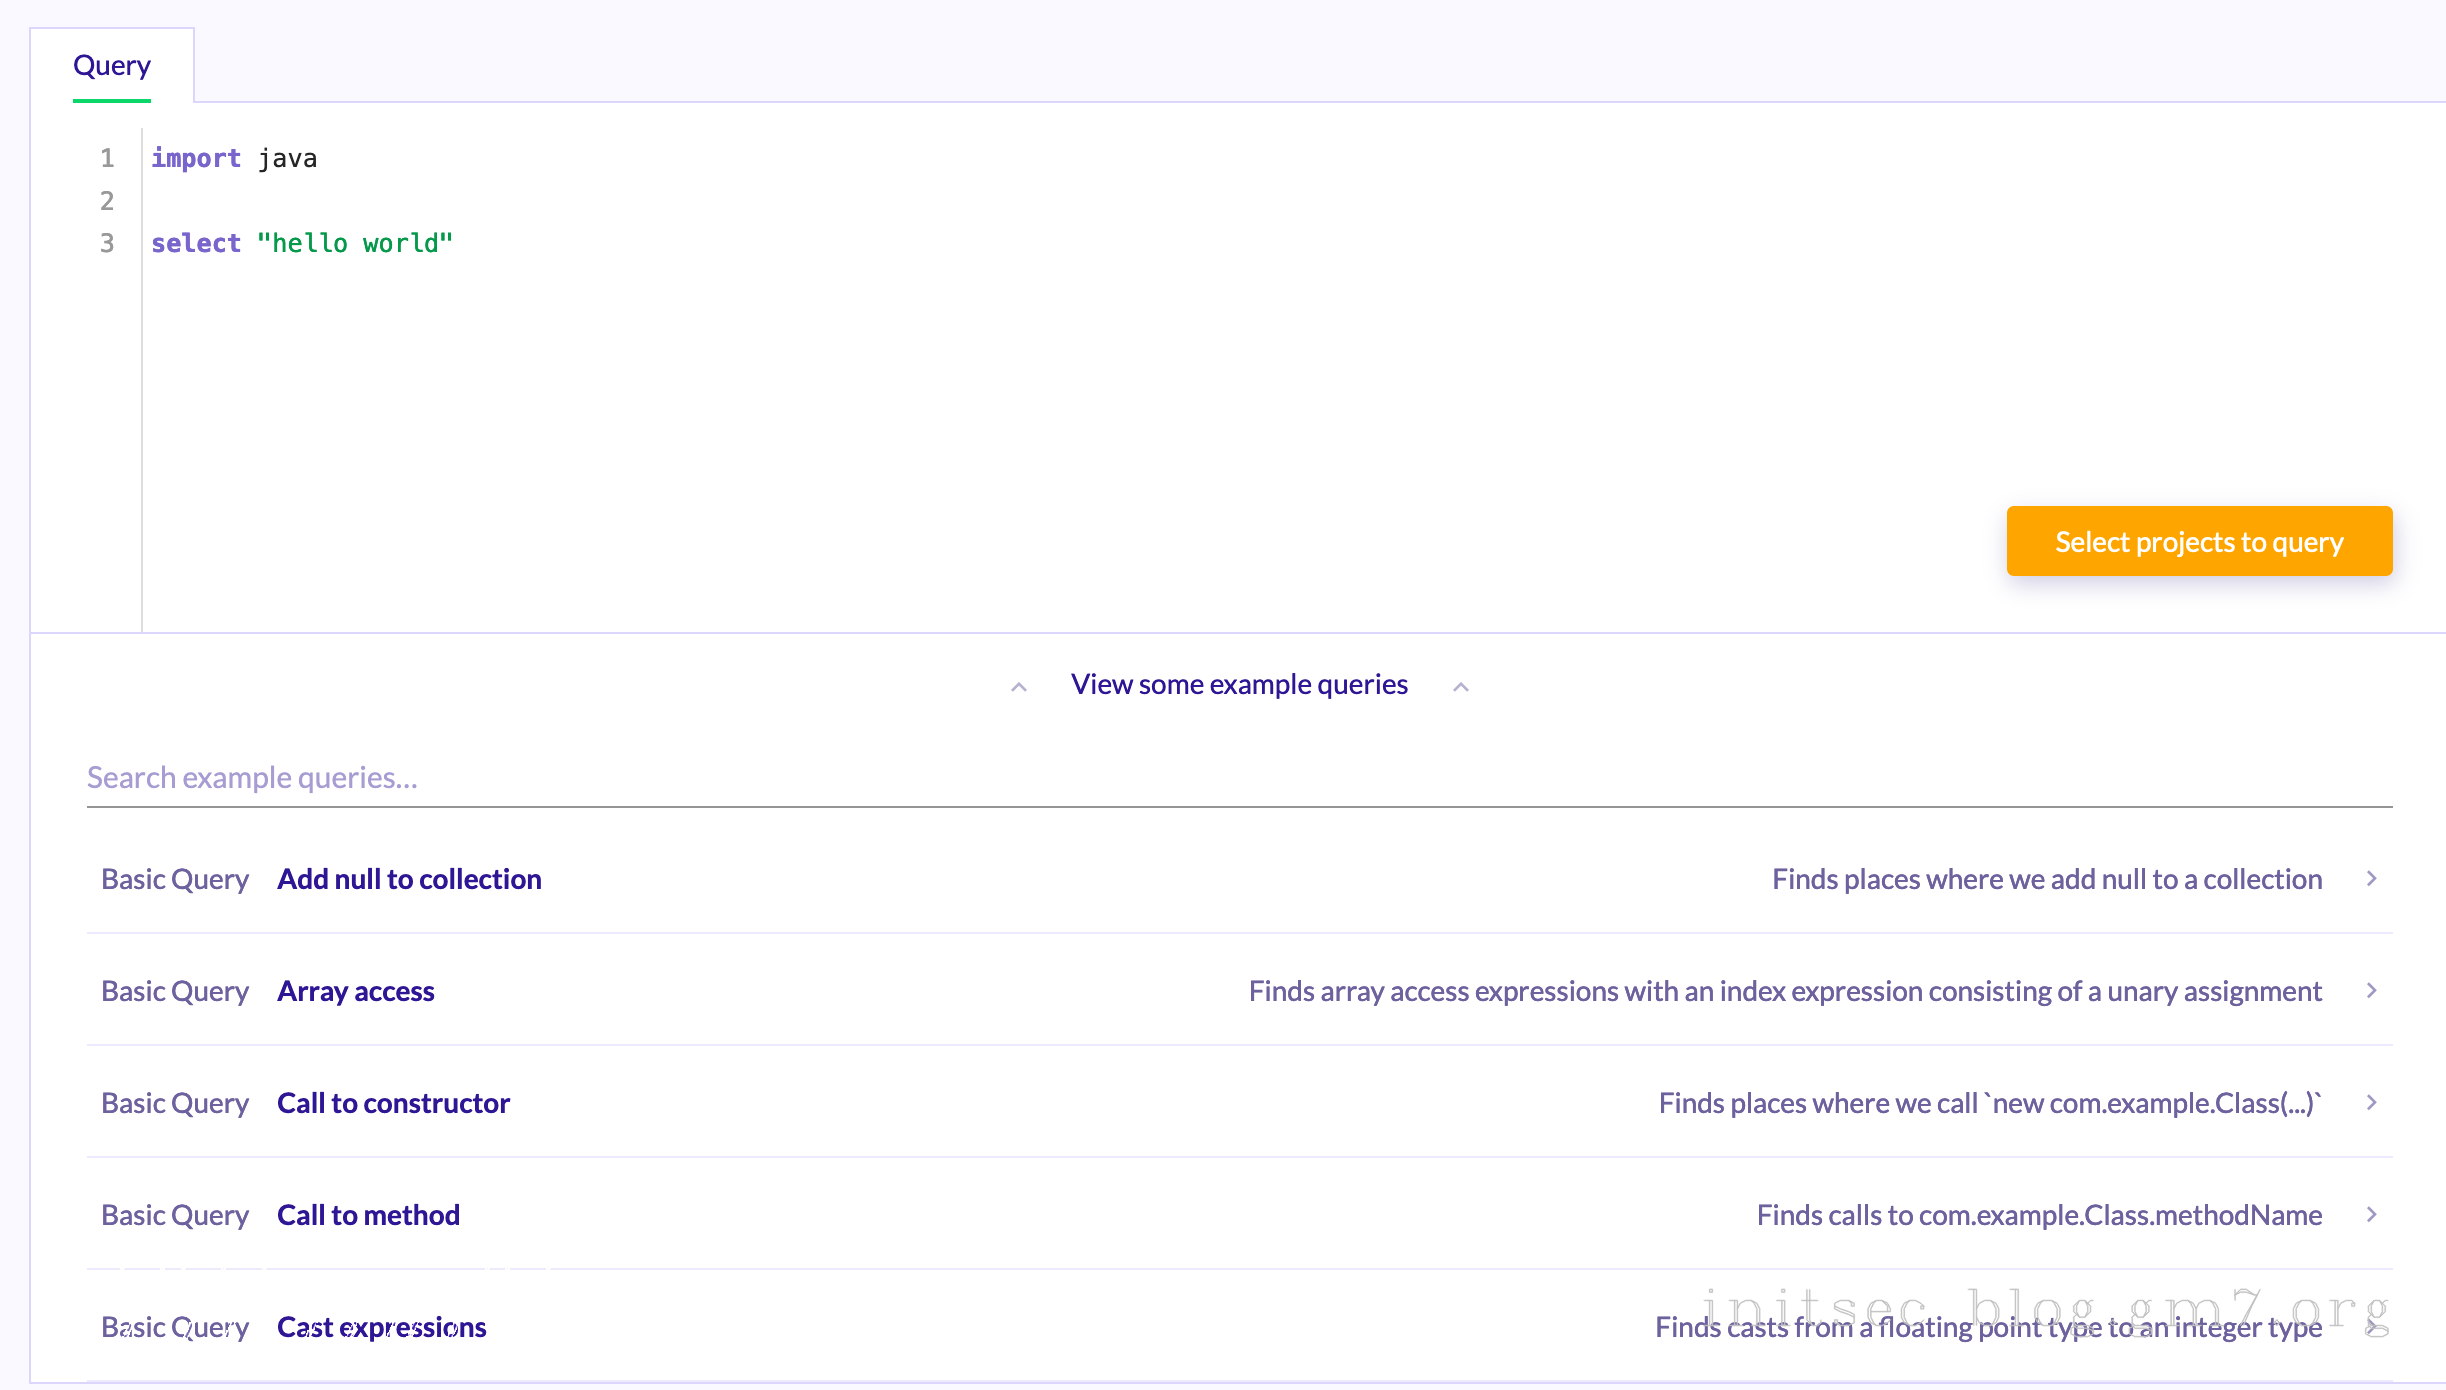Open the Cast expressions example query
2446x1390 pixels.
[x=381, y=1327]
